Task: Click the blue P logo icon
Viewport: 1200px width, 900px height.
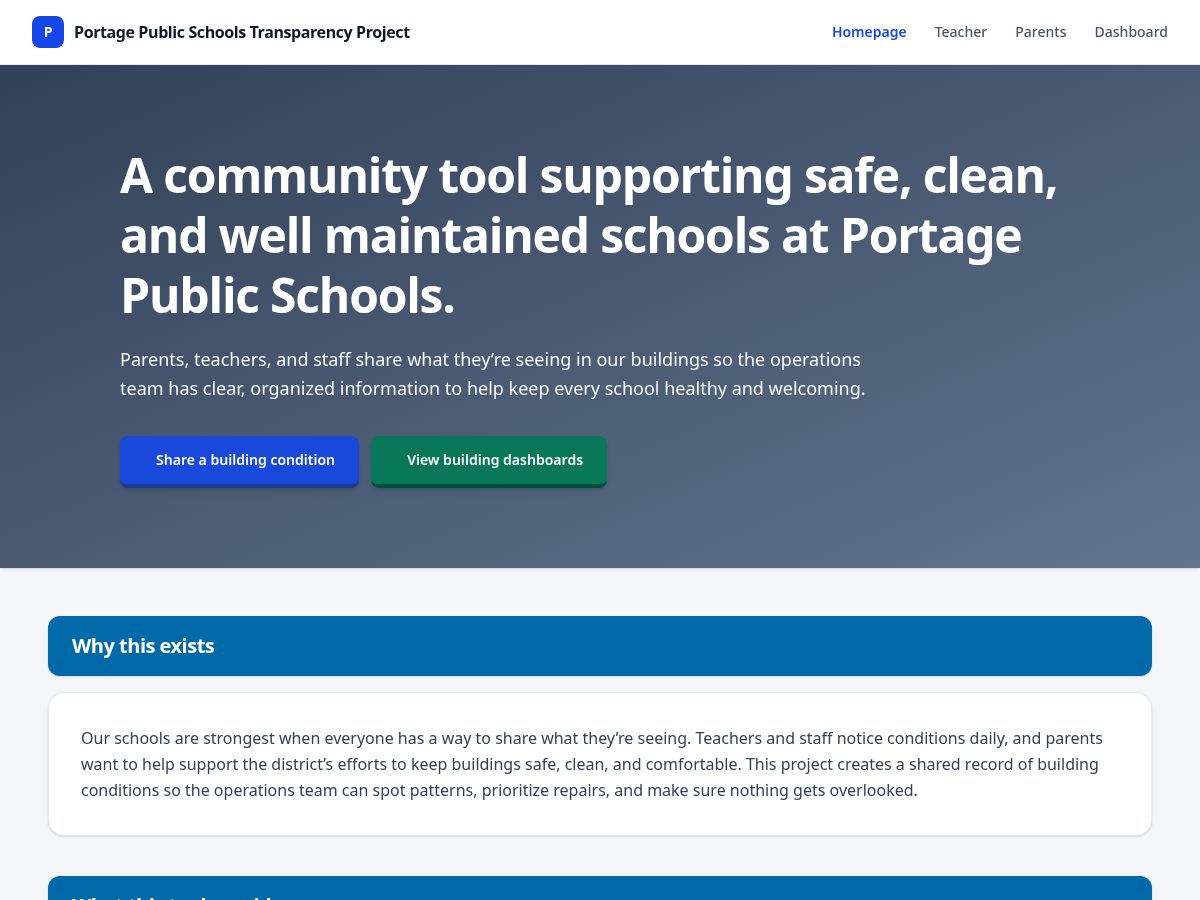Action: (x=48, y=32)
